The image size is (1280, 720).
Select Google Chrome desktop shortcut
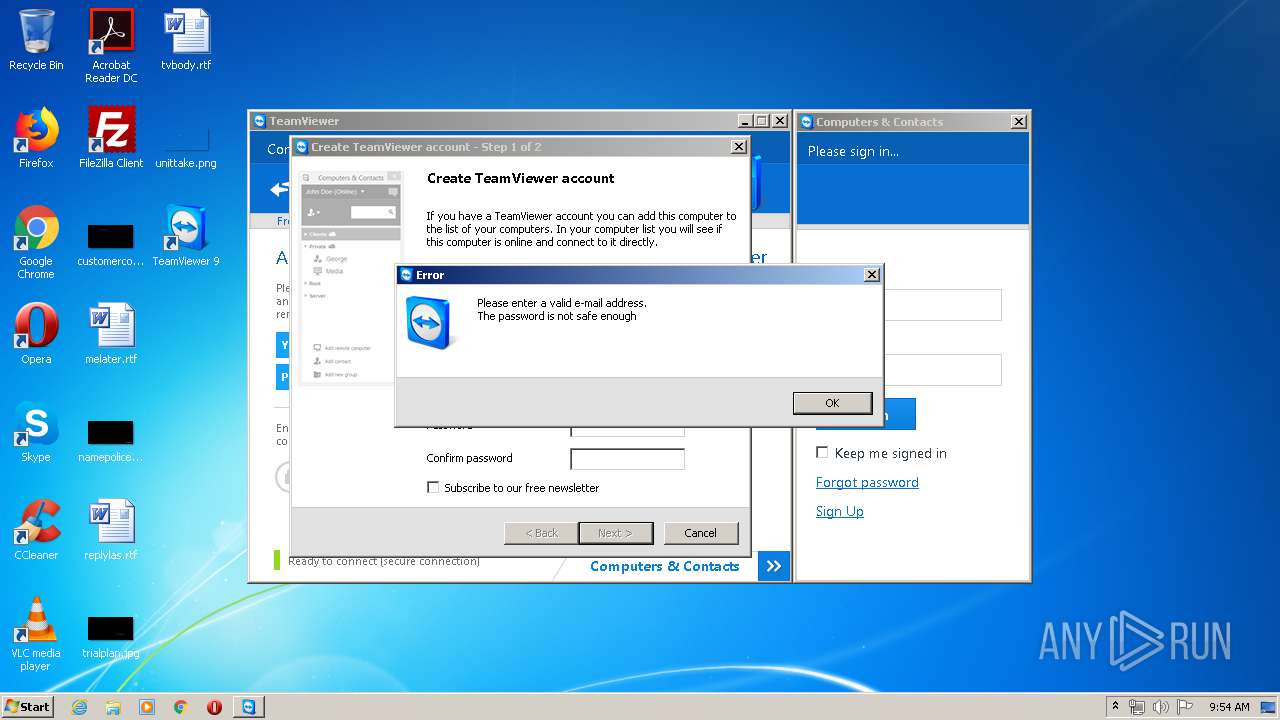pos(36,242)
